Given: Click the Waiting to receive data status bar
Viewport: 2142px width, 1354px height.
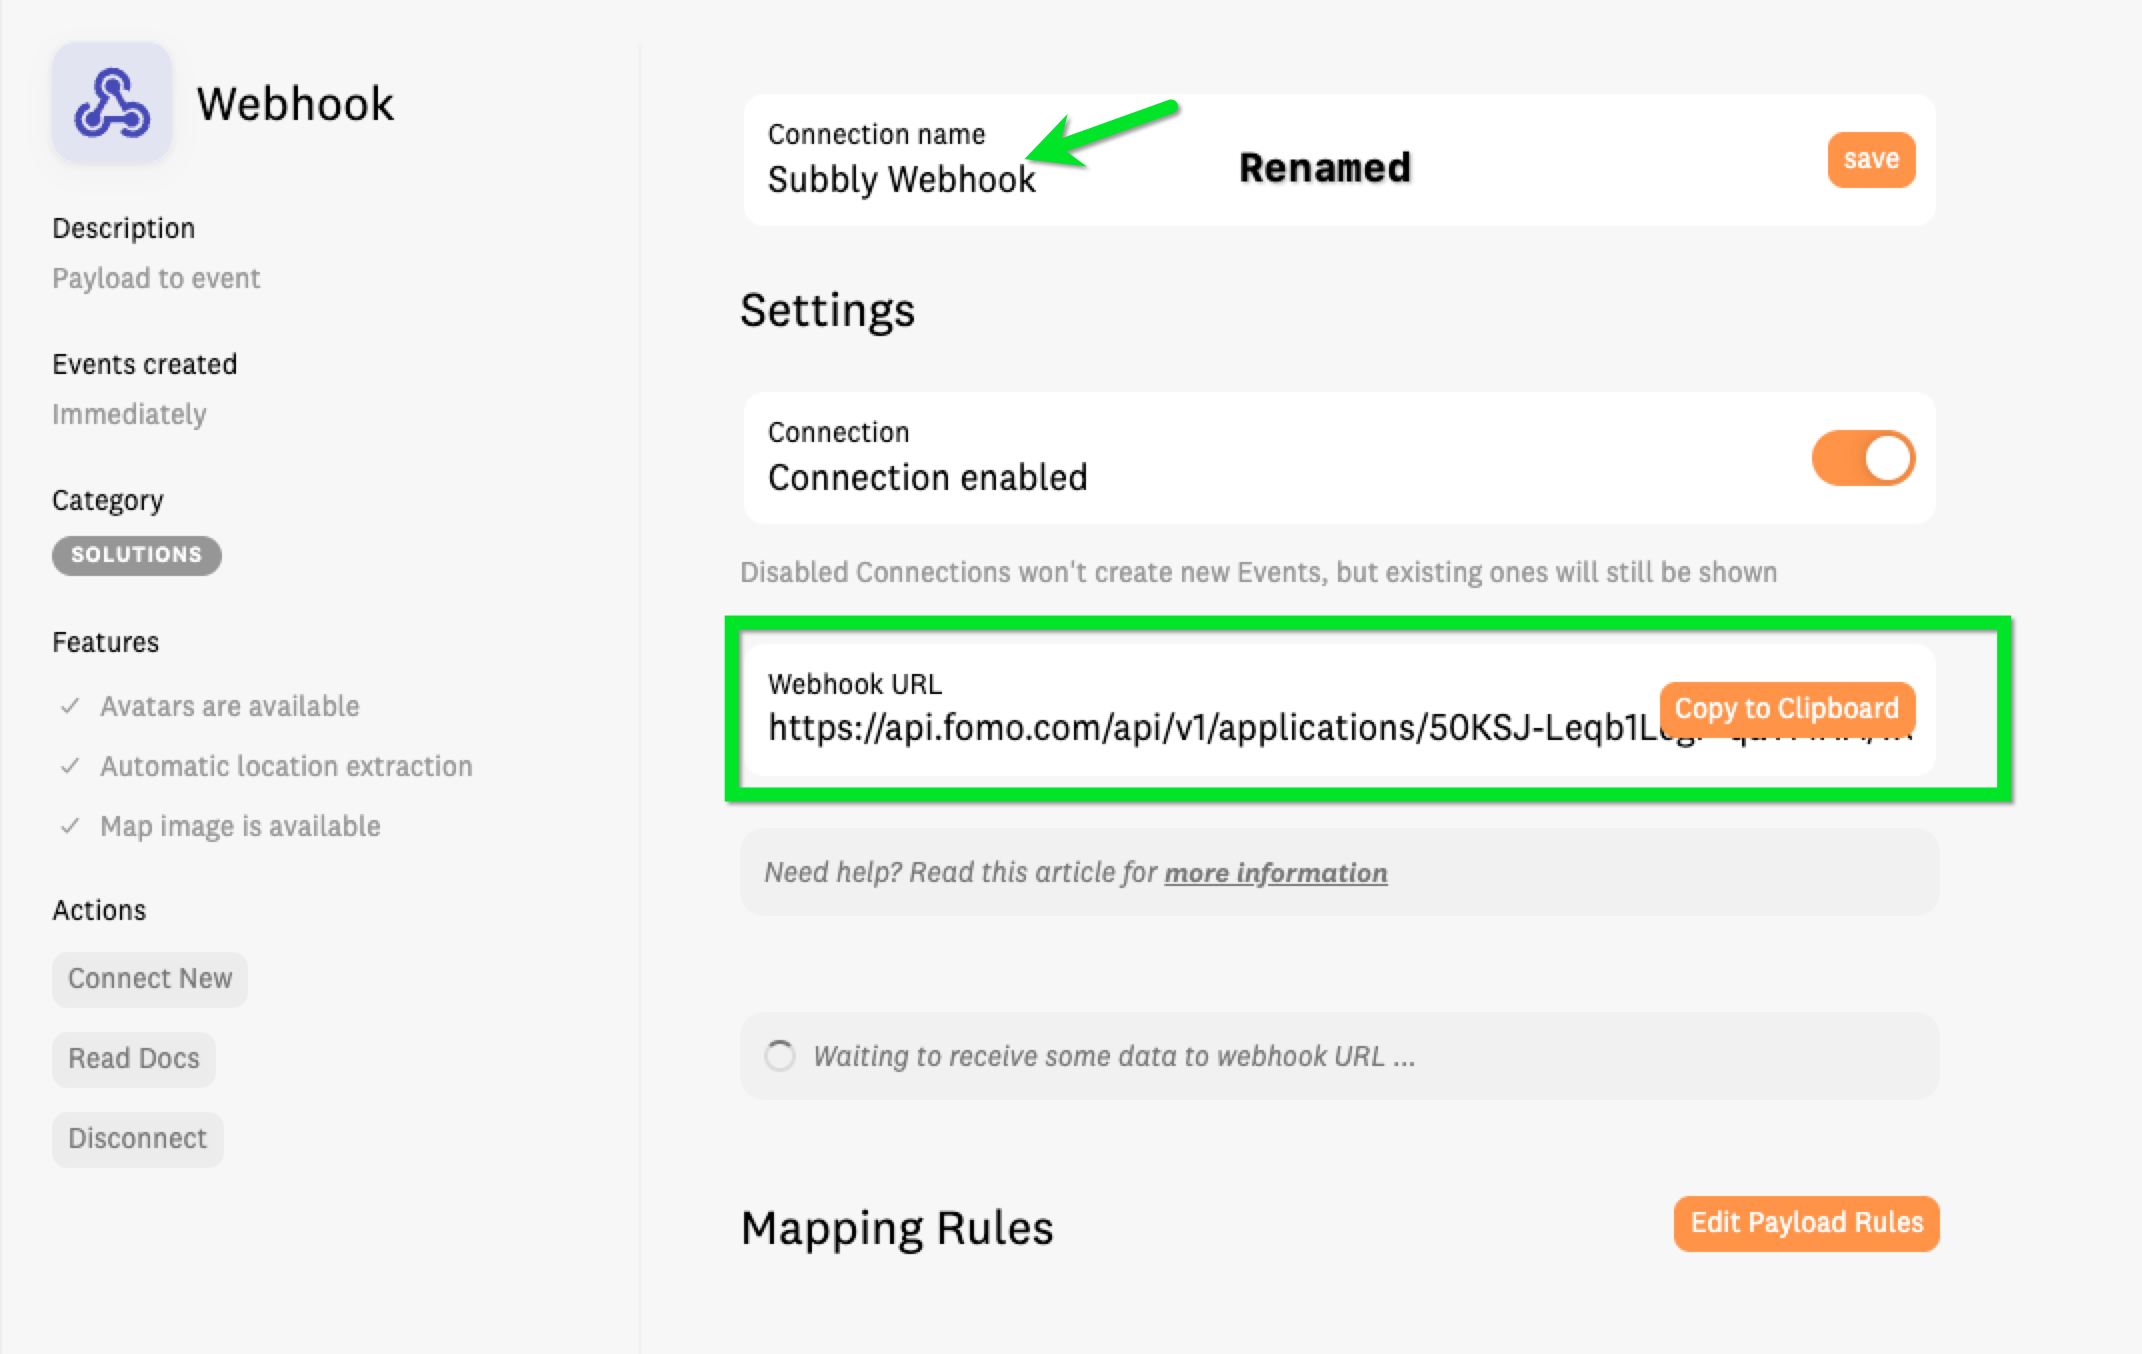Looking at the screenshot, I should click(1340, 1056).
